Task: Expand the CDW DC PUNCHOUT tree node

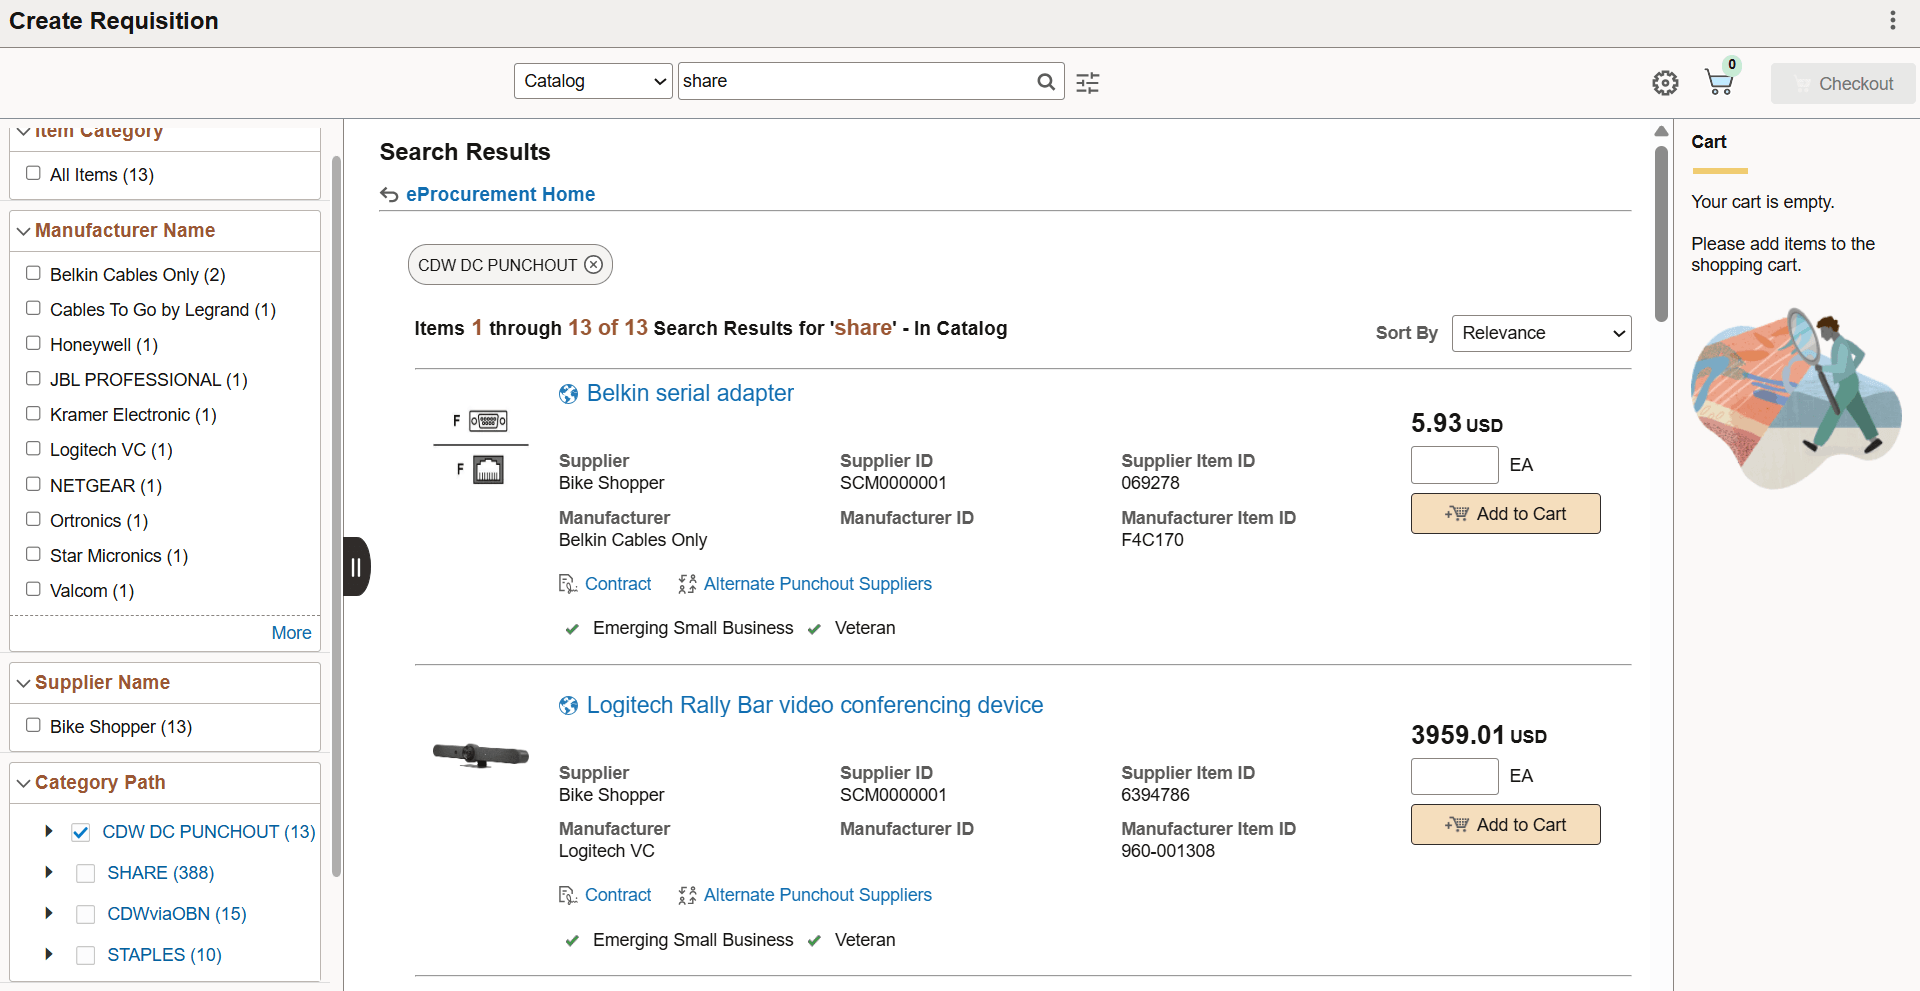Action: tap(48, 831)
